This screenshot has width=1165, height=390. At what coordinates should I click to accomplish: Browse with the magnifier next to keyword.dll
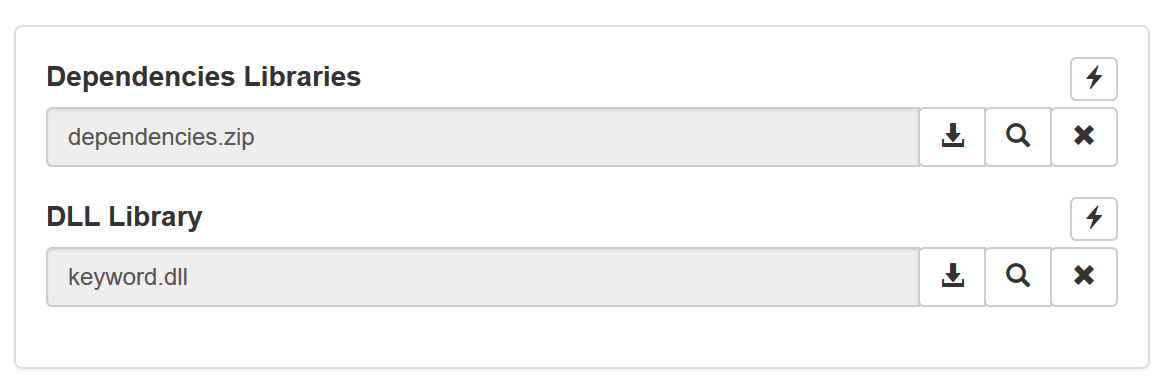coord(1018,277)
